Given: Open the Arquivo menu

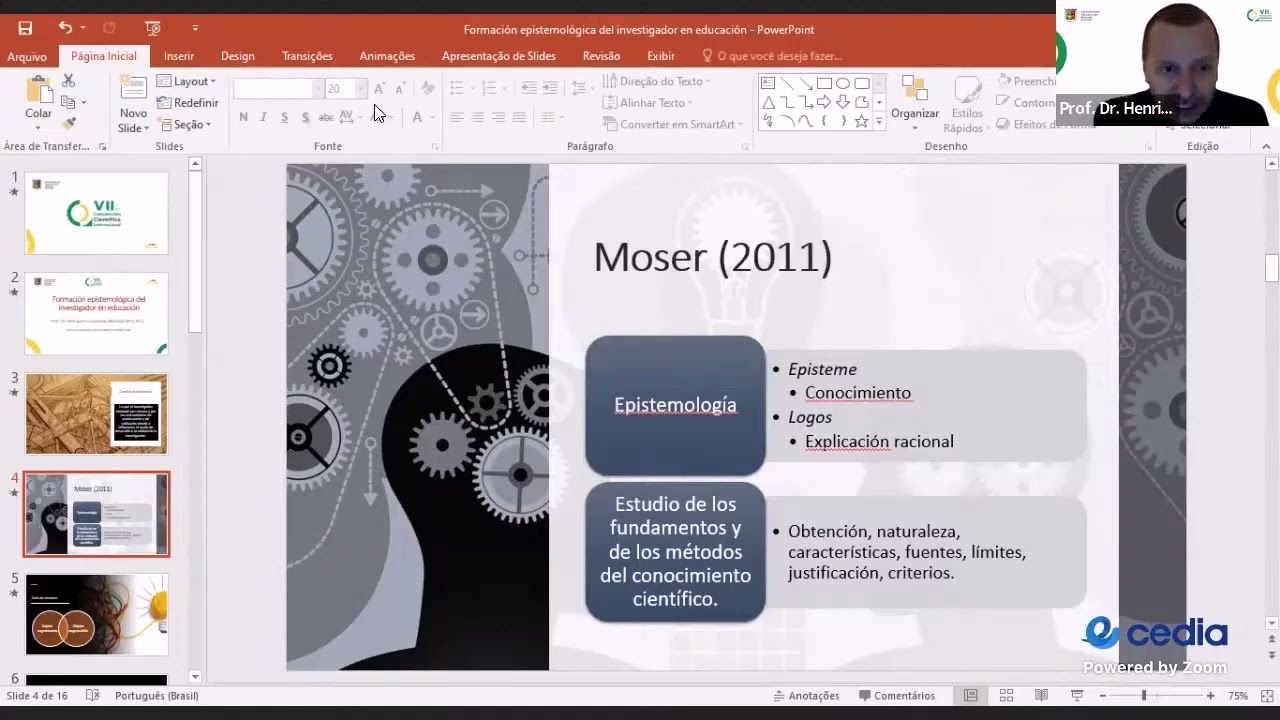Looking at the screenshot, I should (x=27, y=56).
